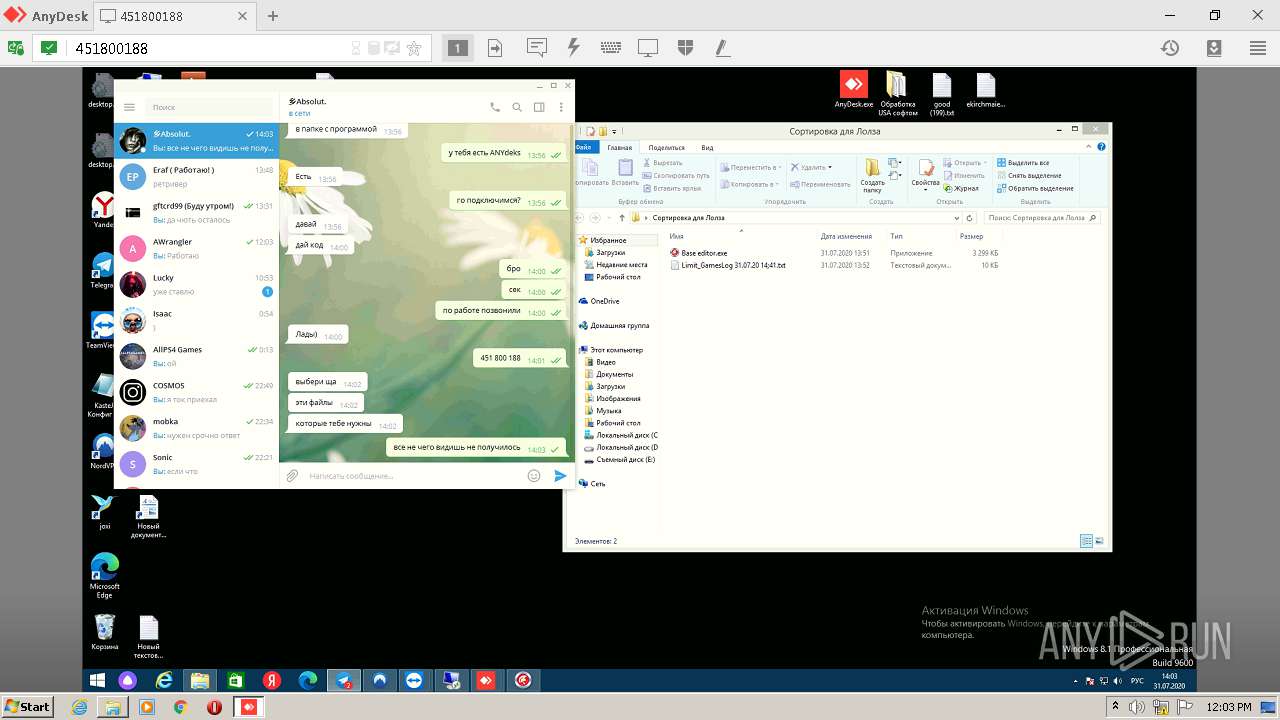Activate the AnyDesk whiteboard pencil icon
This screenshot has width=1280, height=720.
pyautogui.click(x=721, y=48)
